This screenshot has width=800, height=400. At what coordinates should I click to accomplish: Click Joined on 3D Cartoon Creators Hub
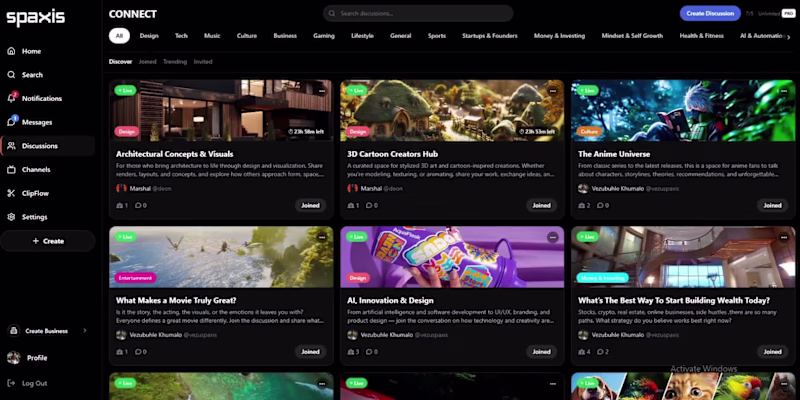tap(541, 206)
